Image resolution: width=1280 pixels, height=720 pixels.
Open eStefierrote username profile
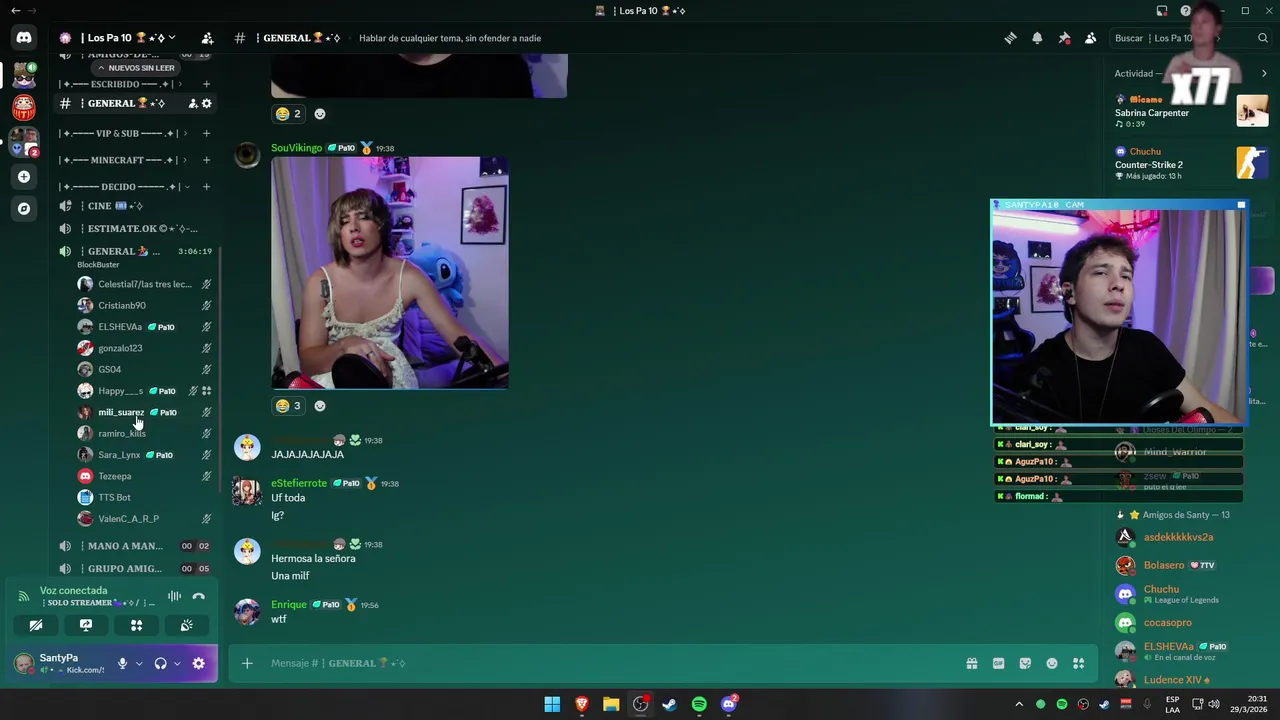tap(299, 483)
